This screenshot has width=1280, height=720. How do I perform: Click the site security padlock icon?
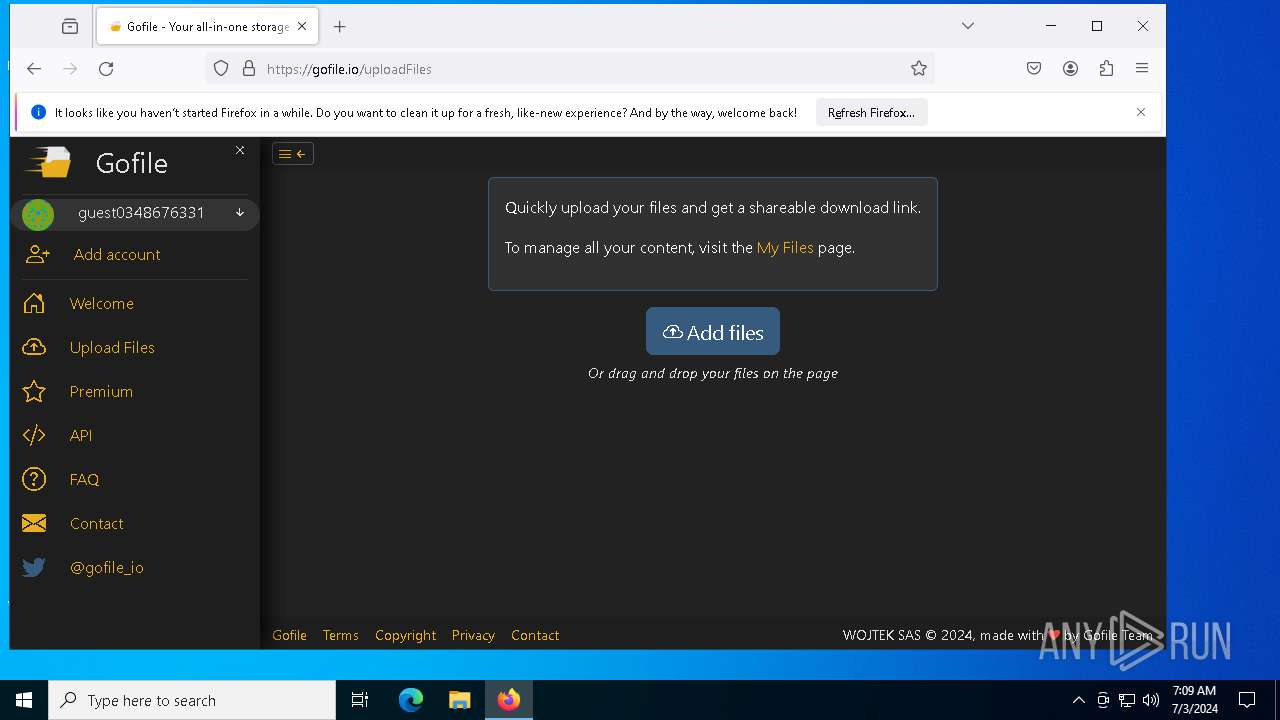[249, 69]
